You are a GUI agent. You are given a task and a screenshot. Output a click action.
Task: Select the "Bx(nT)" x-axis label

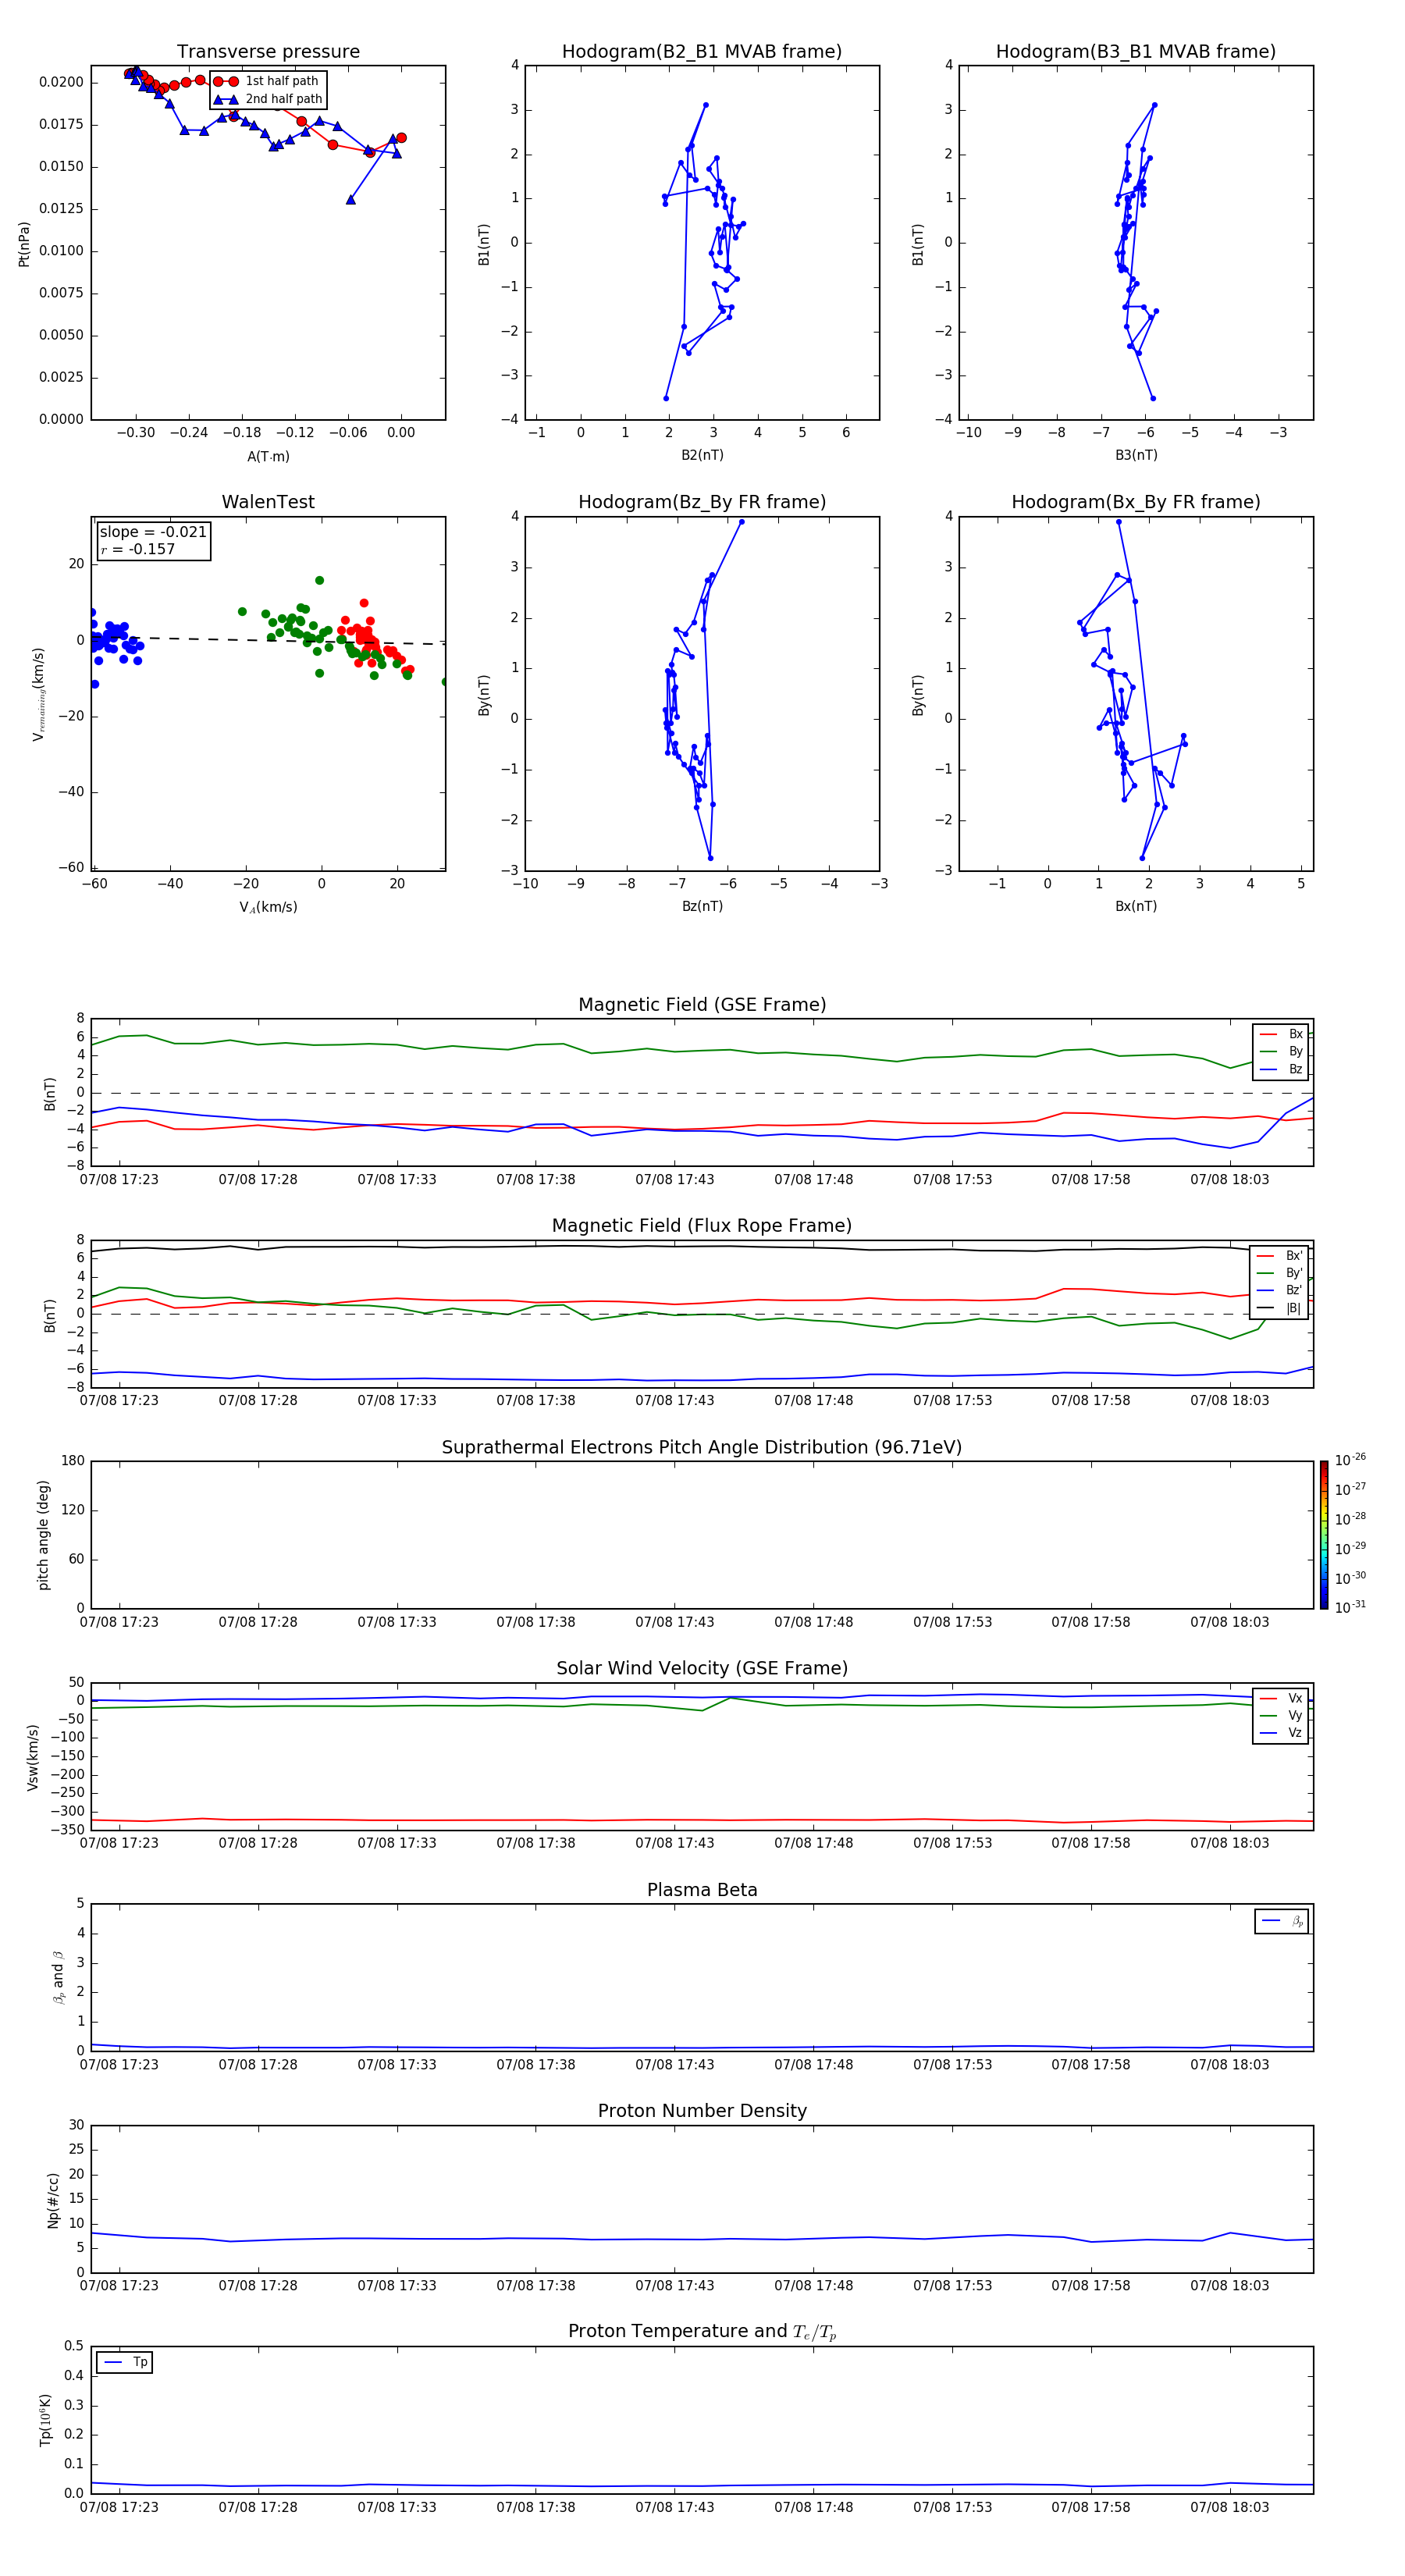(x=1136, y=907)
